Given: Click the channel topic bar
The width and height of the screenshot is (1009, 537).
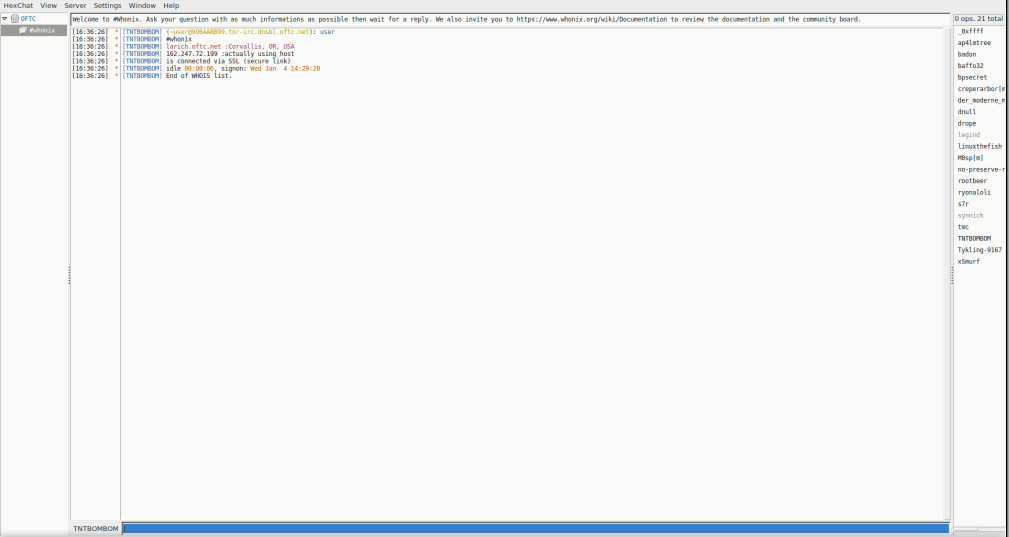Looking at the screenshot, I should [x=510, y=19].
